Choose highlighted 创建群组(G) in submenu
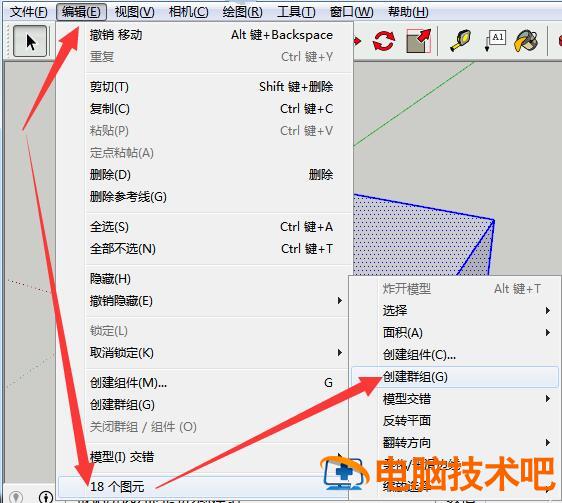Viewport: 562px width, 503px height. (454, 376)
